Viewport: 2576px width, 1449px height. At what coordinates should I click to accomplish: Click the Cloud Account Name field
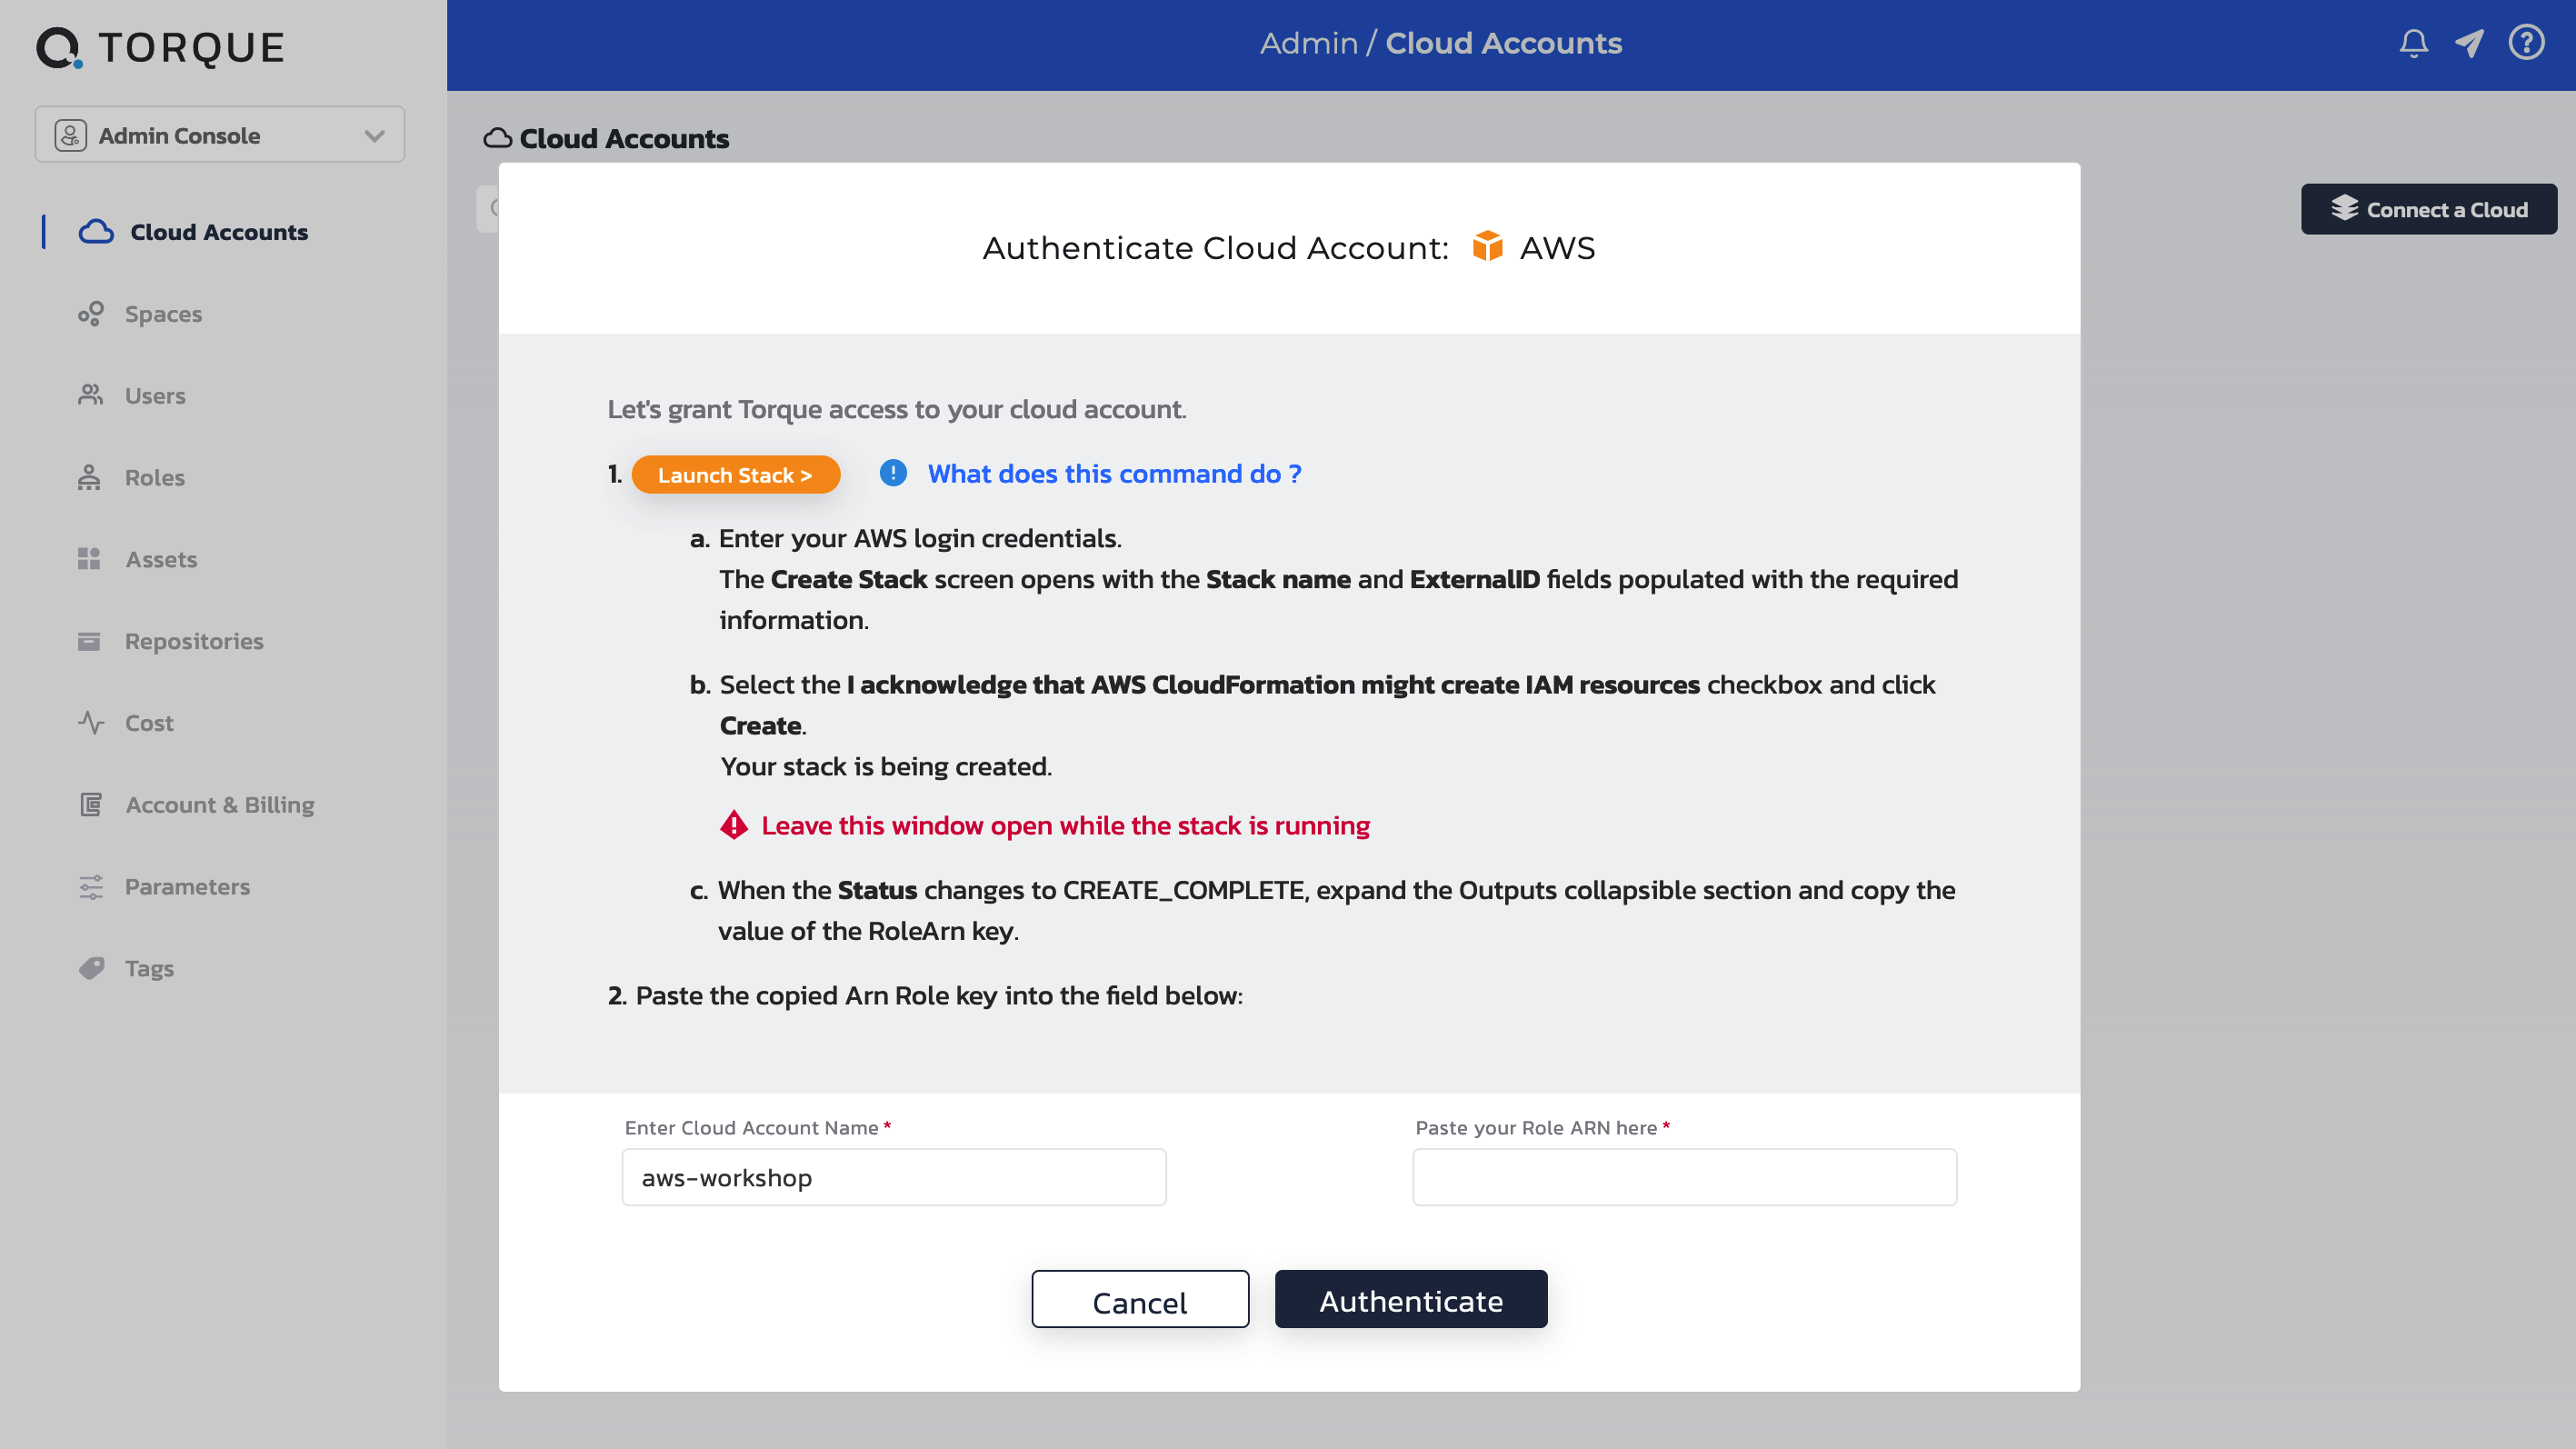[894, 1177]
